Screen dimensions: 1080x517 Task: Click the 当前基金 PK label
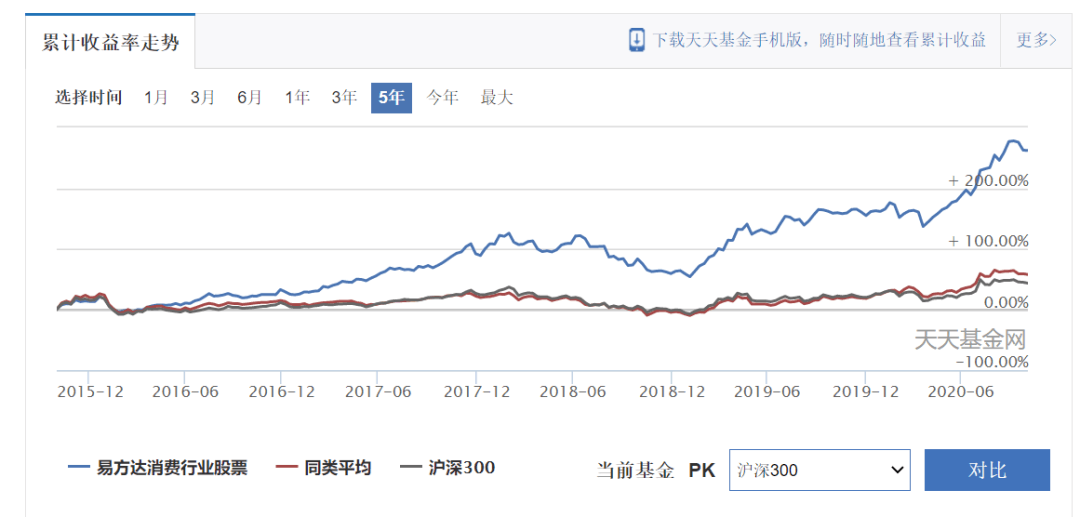pos(656,470)
